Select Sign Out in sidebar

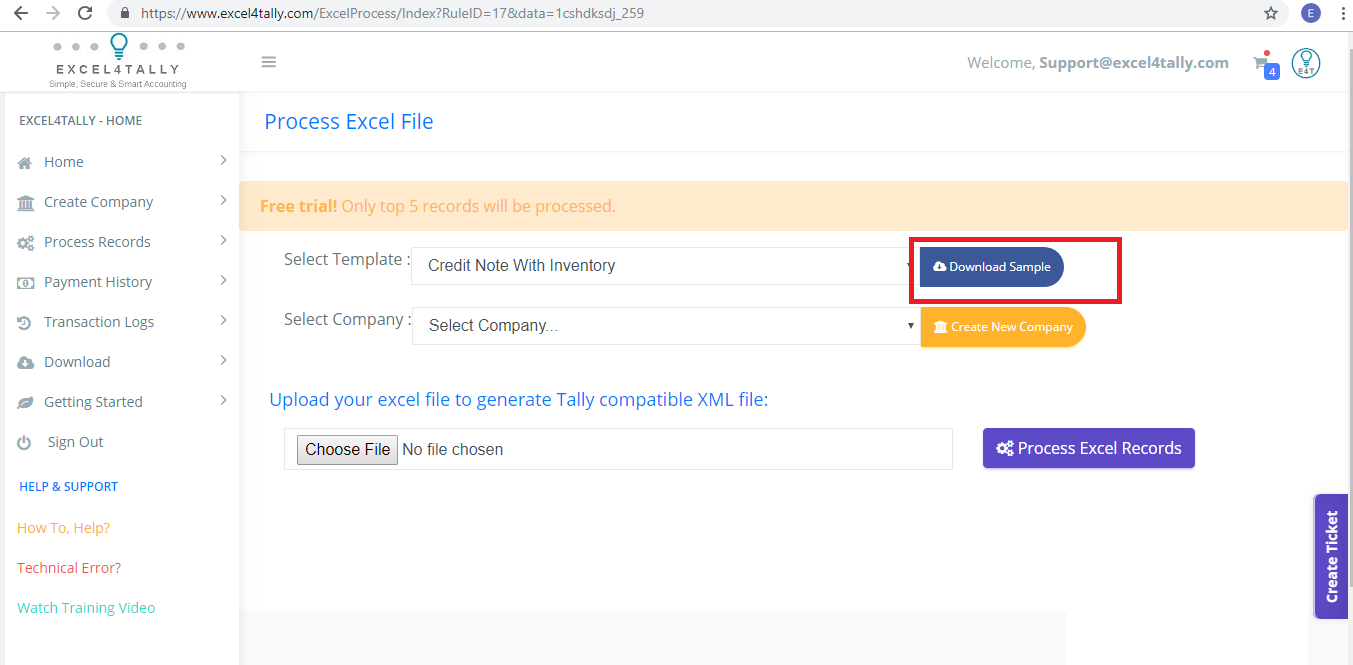[x=75, y=442]
